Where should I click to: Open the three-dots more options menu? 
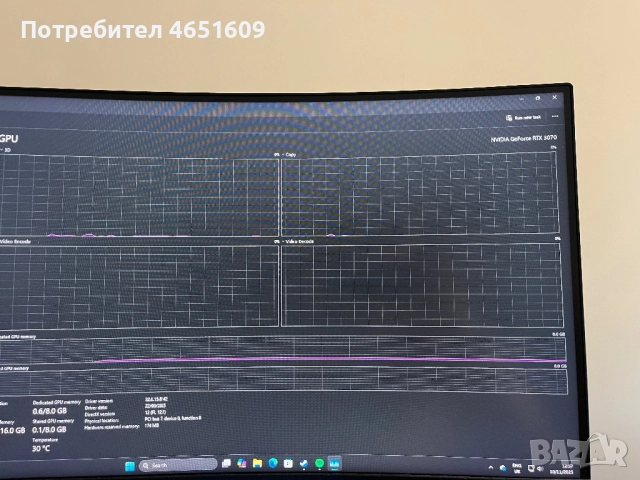point(555,116)
